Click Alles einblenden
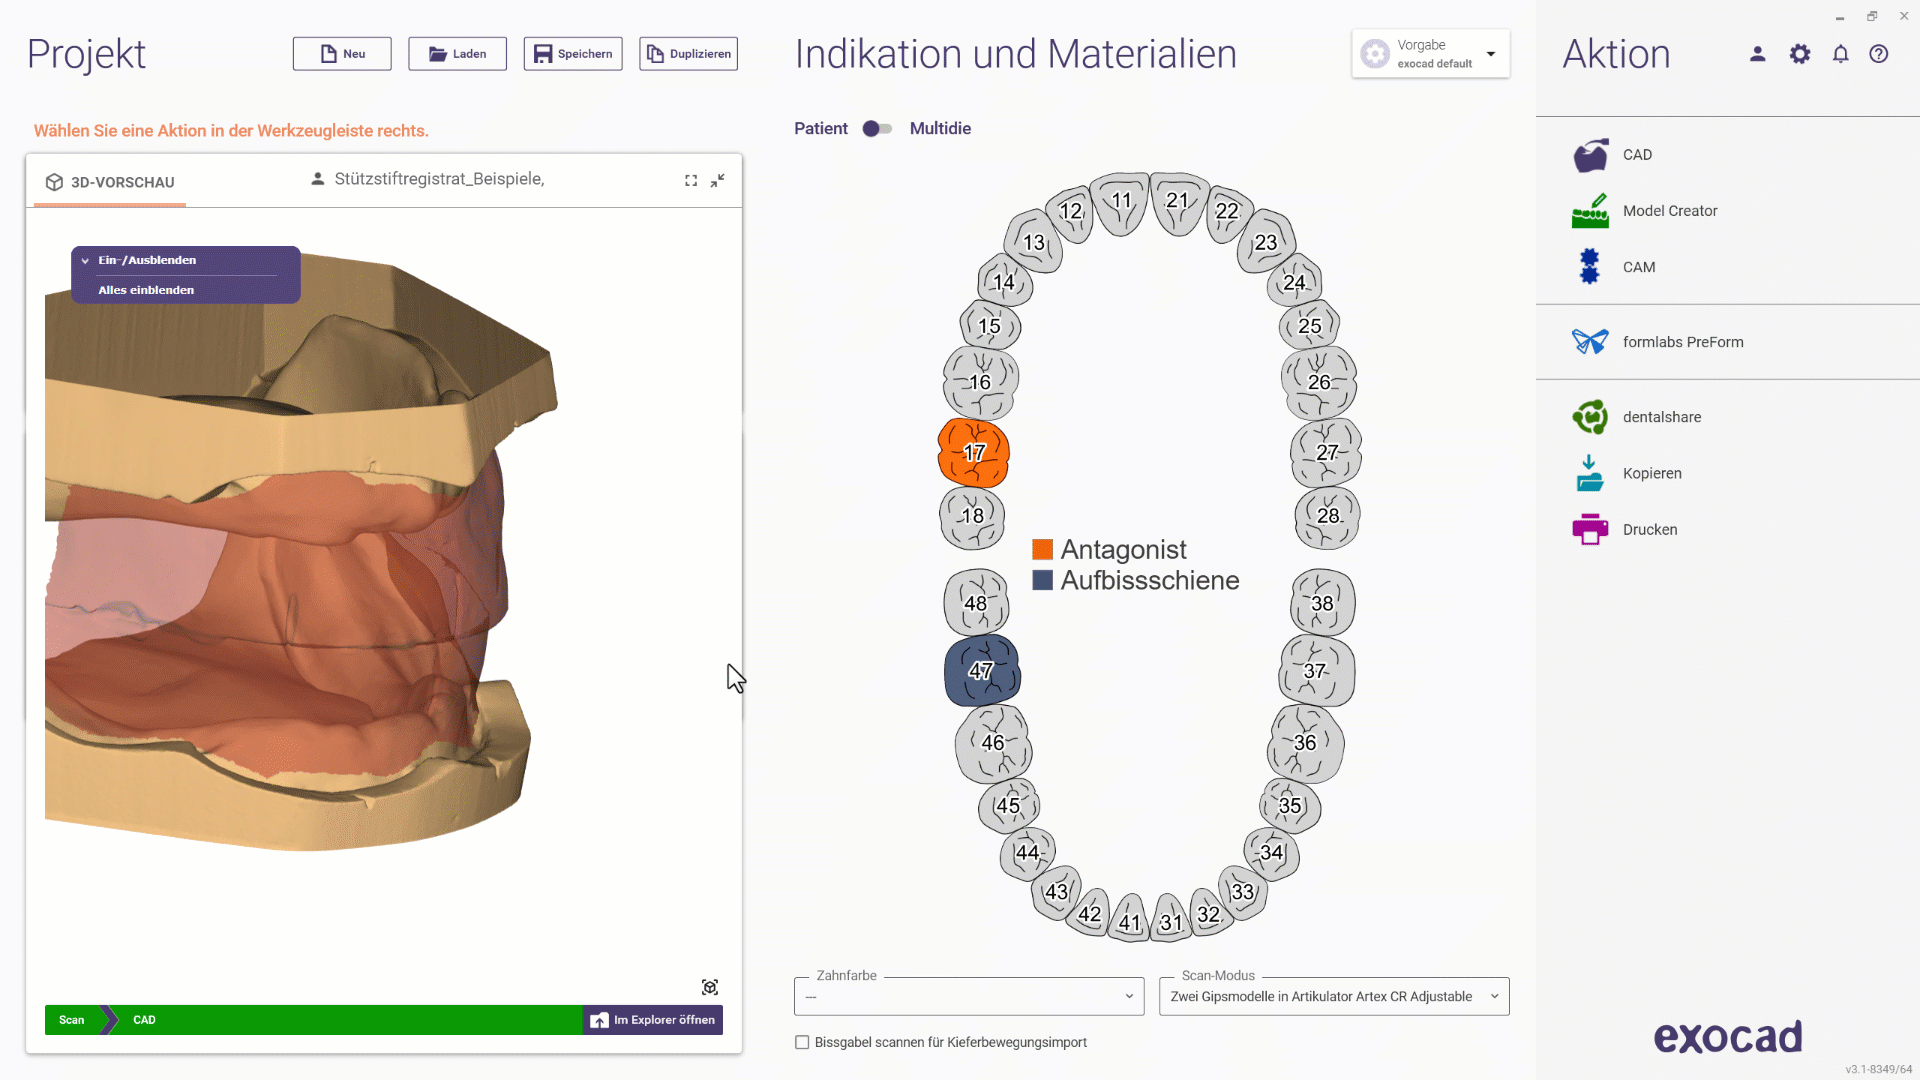 [146, 290]
